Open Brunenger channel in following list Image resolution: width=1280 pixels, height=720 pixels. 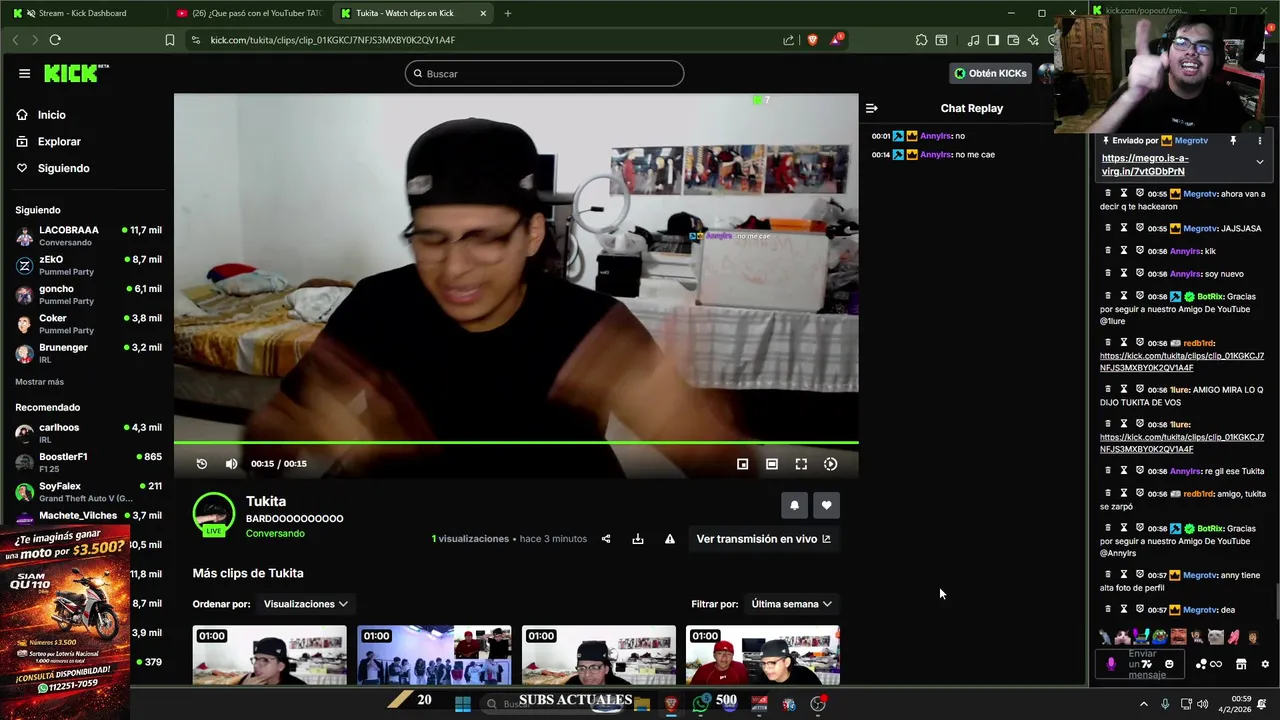(88, 352)
